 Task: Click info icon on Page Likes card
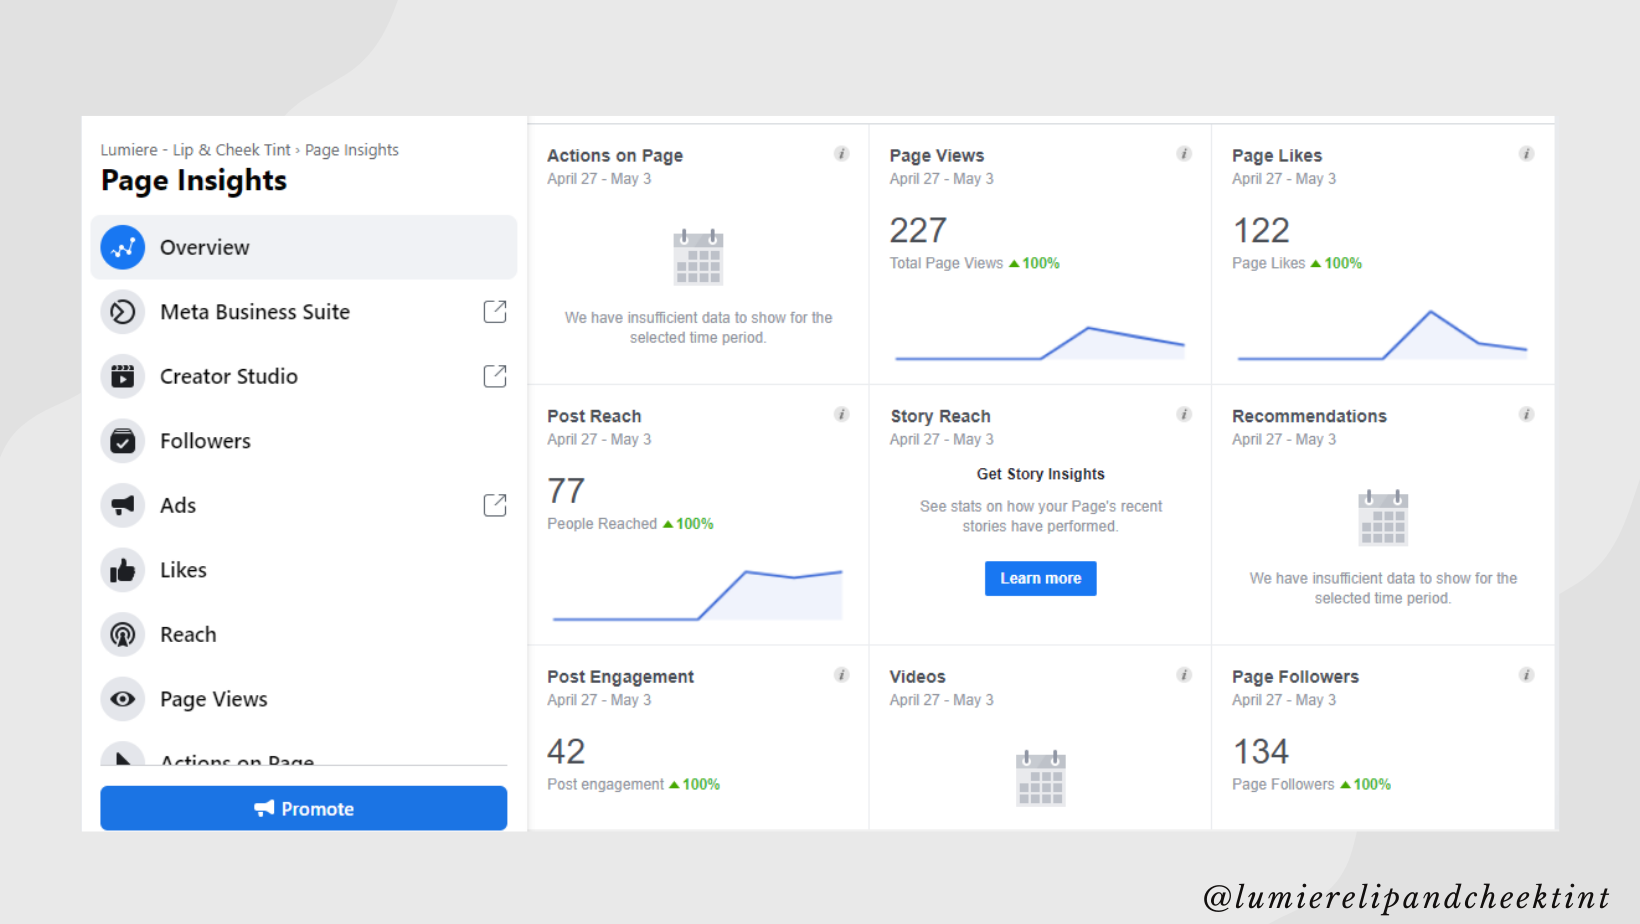1527,154
